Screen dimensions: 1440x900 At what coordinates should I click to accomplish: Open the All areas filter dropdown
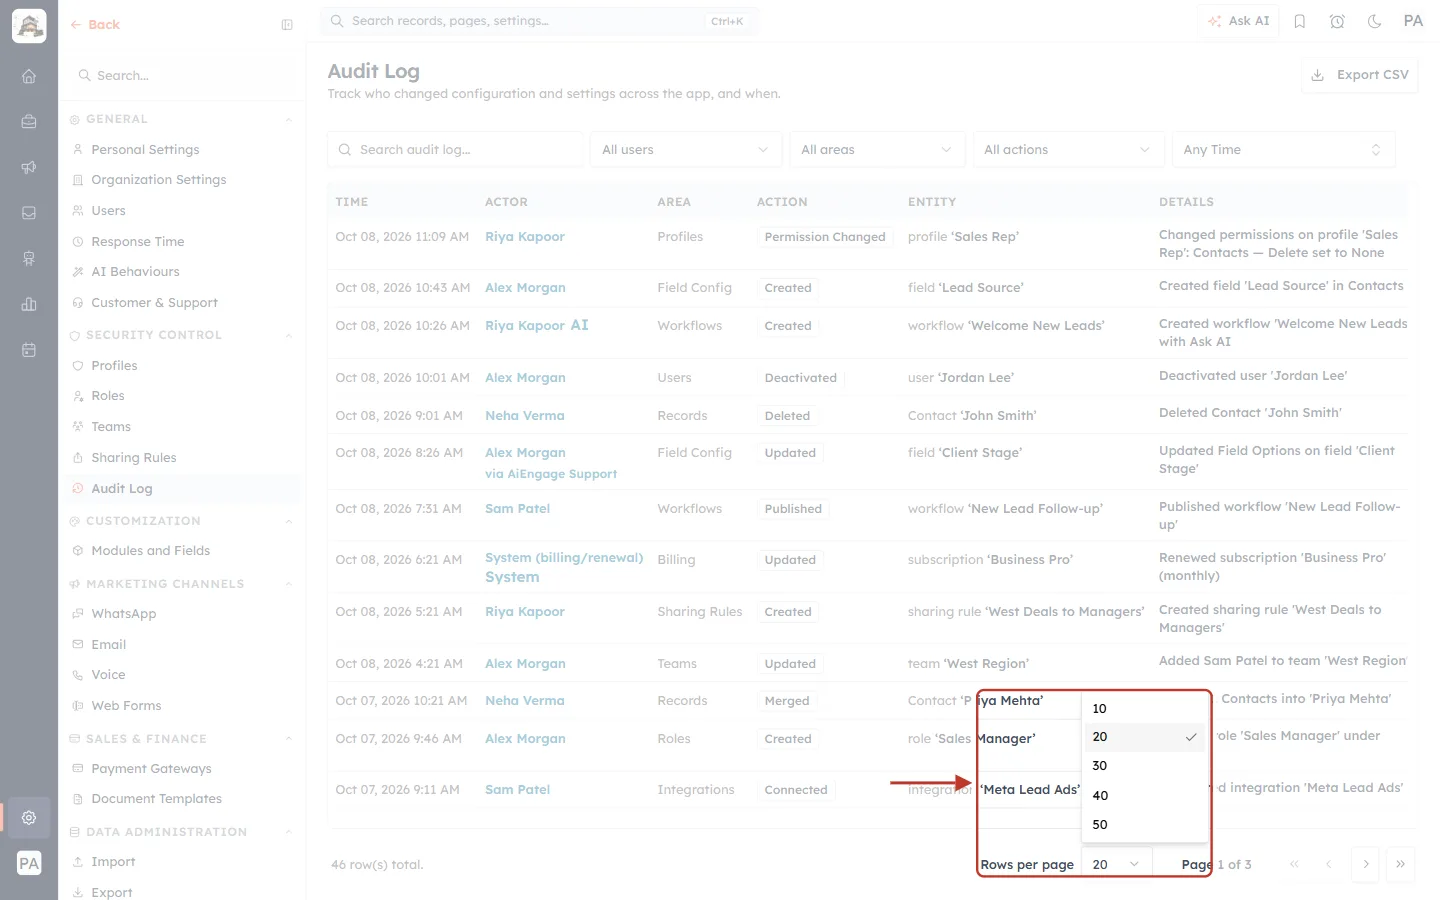click(877, 150)
